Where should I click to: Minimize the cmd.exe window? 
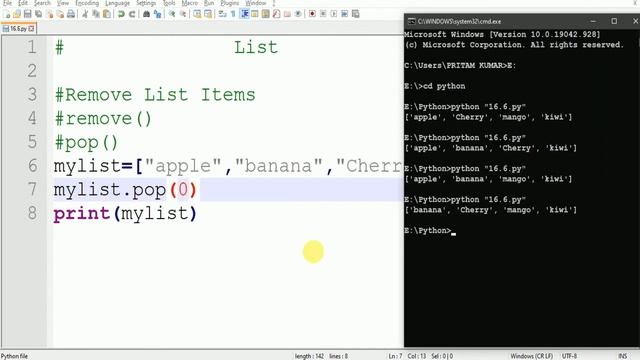[x=593, y=21]
